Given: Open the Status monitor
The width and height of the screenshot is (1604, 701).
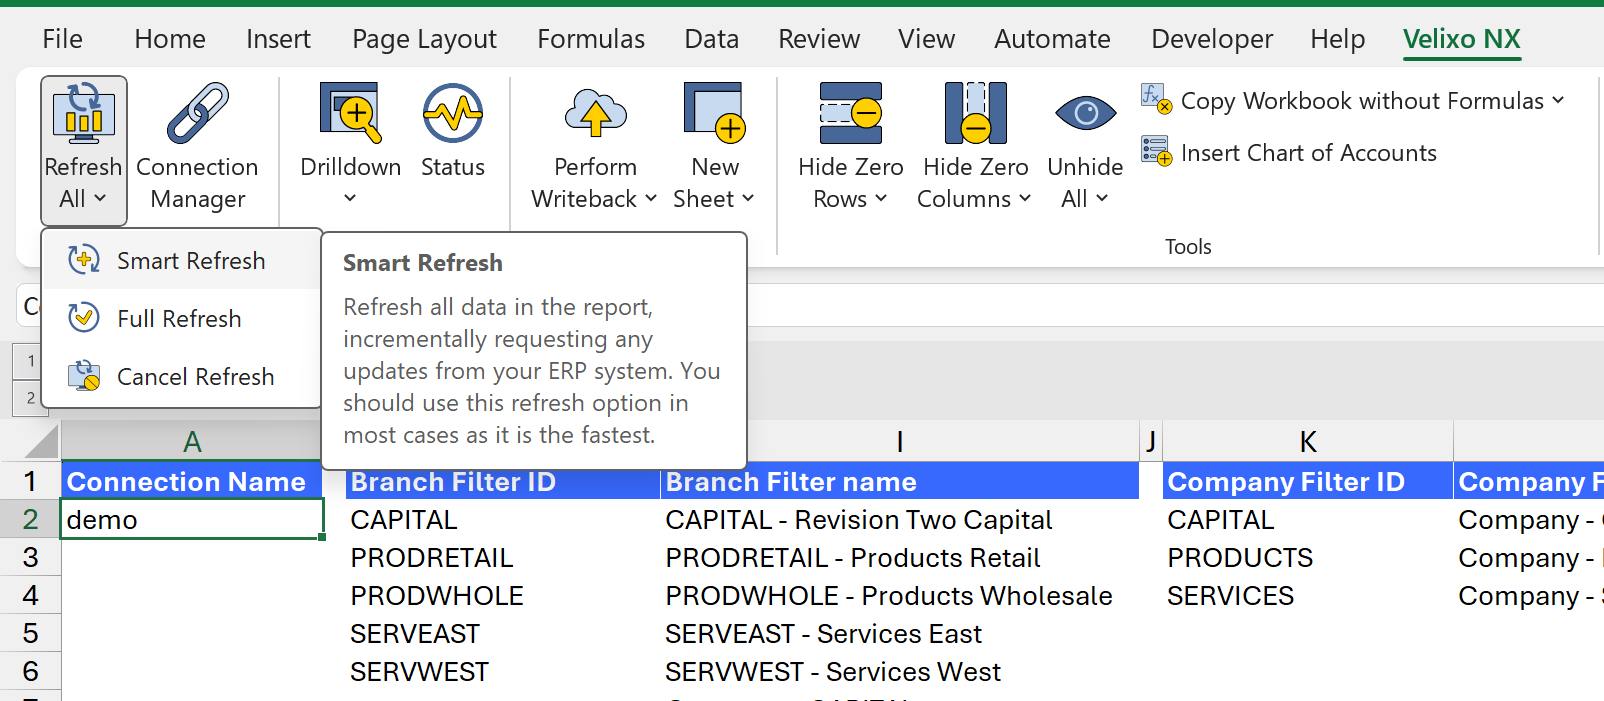Looking at the screenshot, I should [x=453, y=132].
